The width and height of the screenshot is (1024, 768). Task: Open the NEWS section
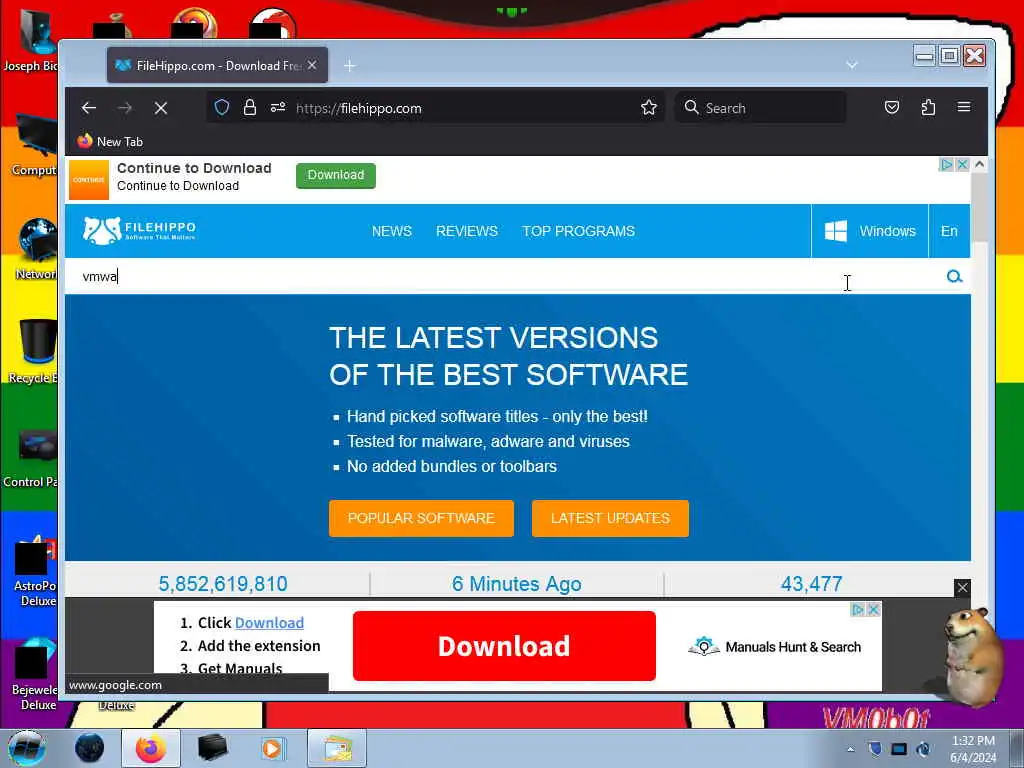click(392, 231)
